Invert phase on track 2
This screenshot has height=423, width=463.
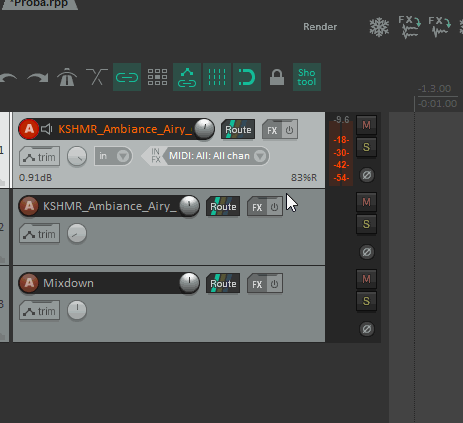coord(367,252)
